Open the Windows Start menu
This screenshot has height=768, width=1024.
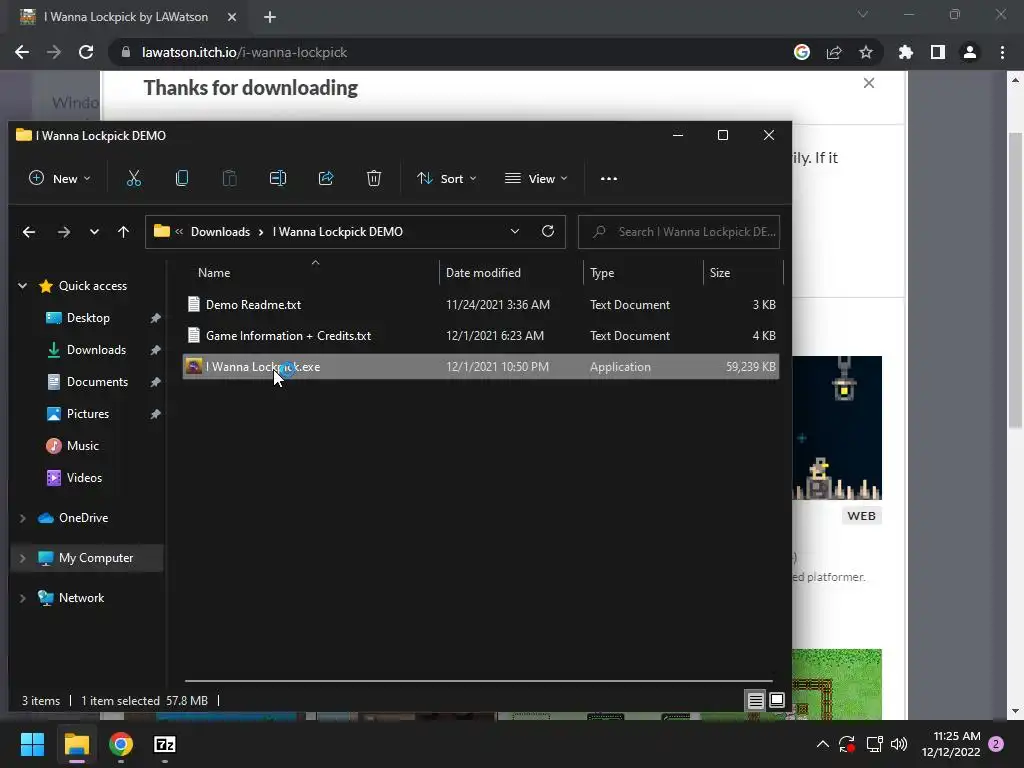click(32, 744)
